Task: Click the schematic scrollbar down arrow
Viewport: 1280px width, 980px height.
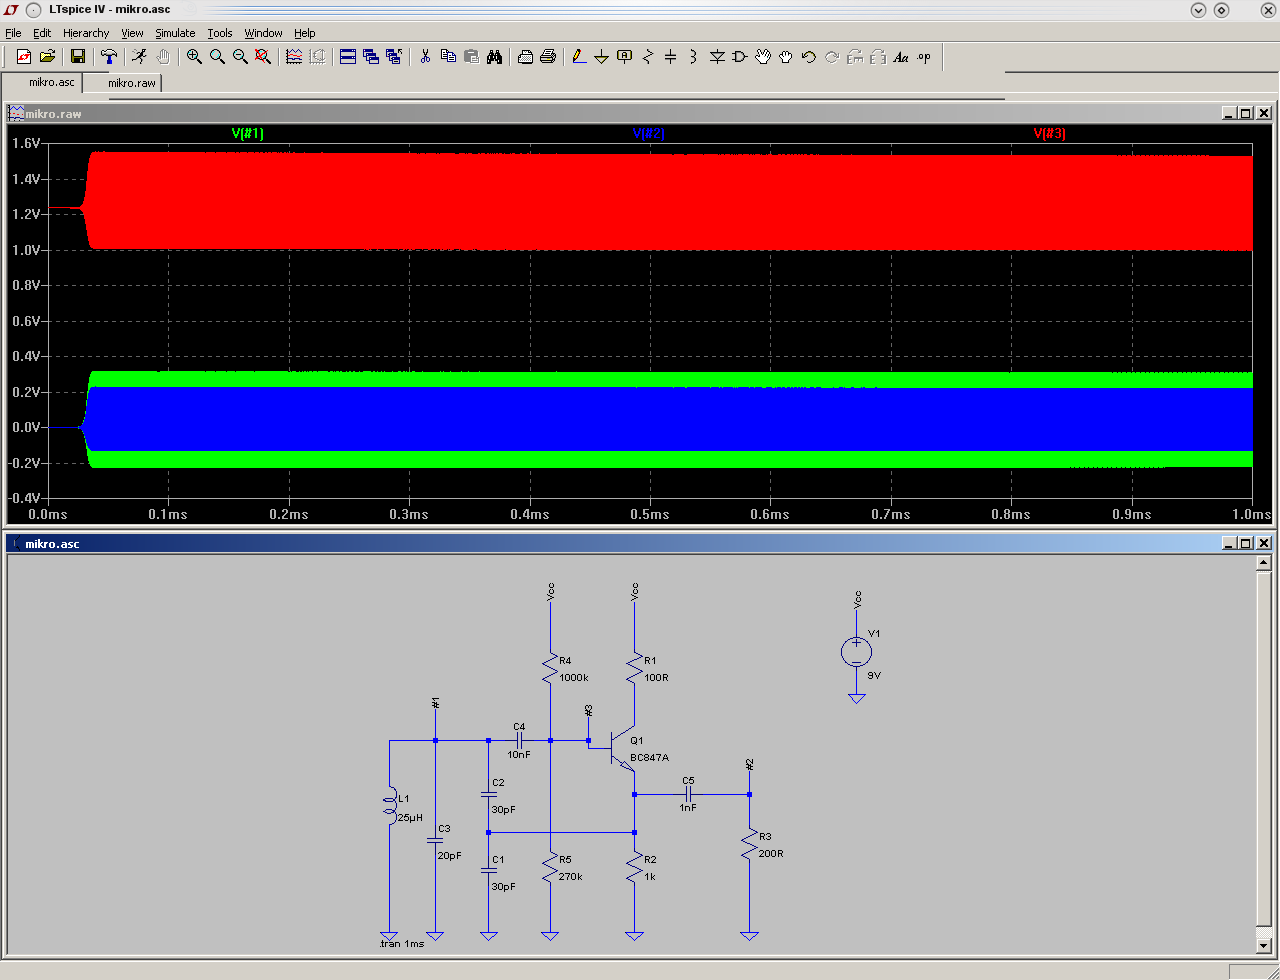Action: point(1263,945)
